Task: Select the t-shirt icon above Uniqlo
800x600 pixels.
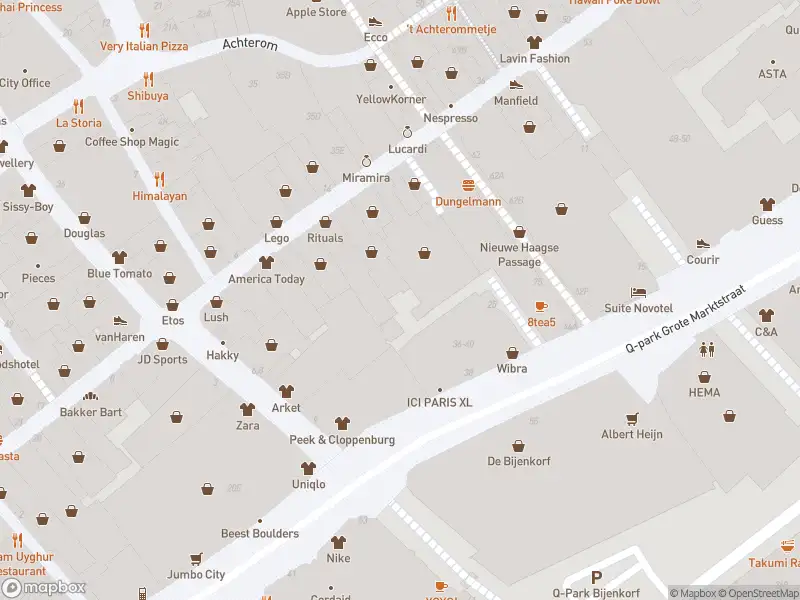Action: (x=308, y=468)
